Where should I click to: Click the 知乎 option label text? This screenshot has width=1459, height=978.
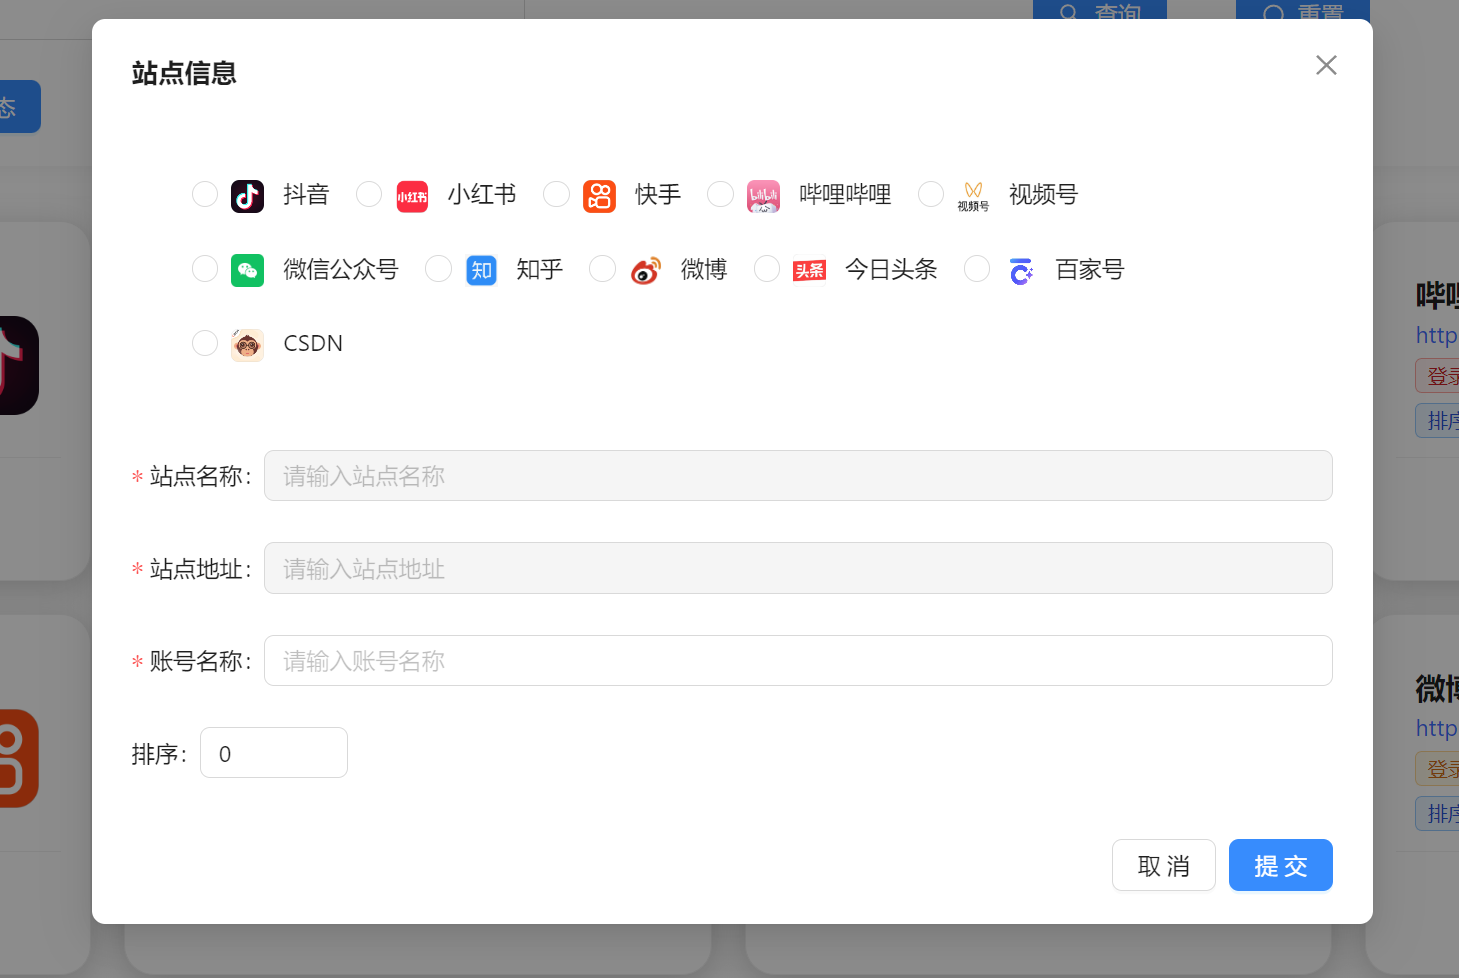click(540, 269)
